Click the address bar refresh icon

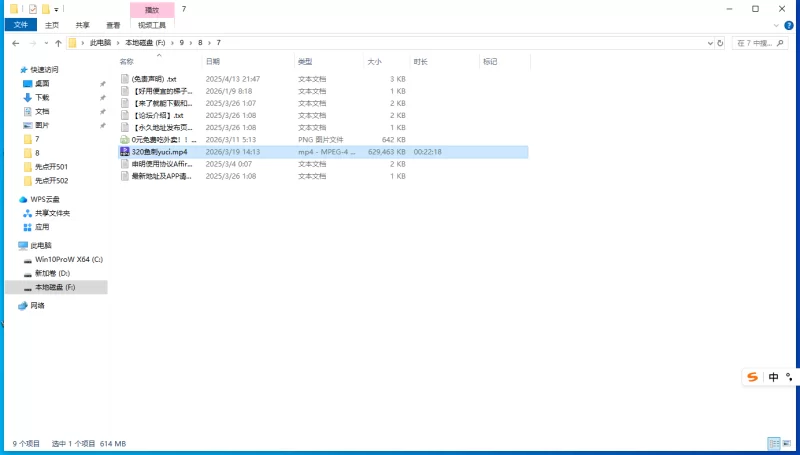coord(722,43)
